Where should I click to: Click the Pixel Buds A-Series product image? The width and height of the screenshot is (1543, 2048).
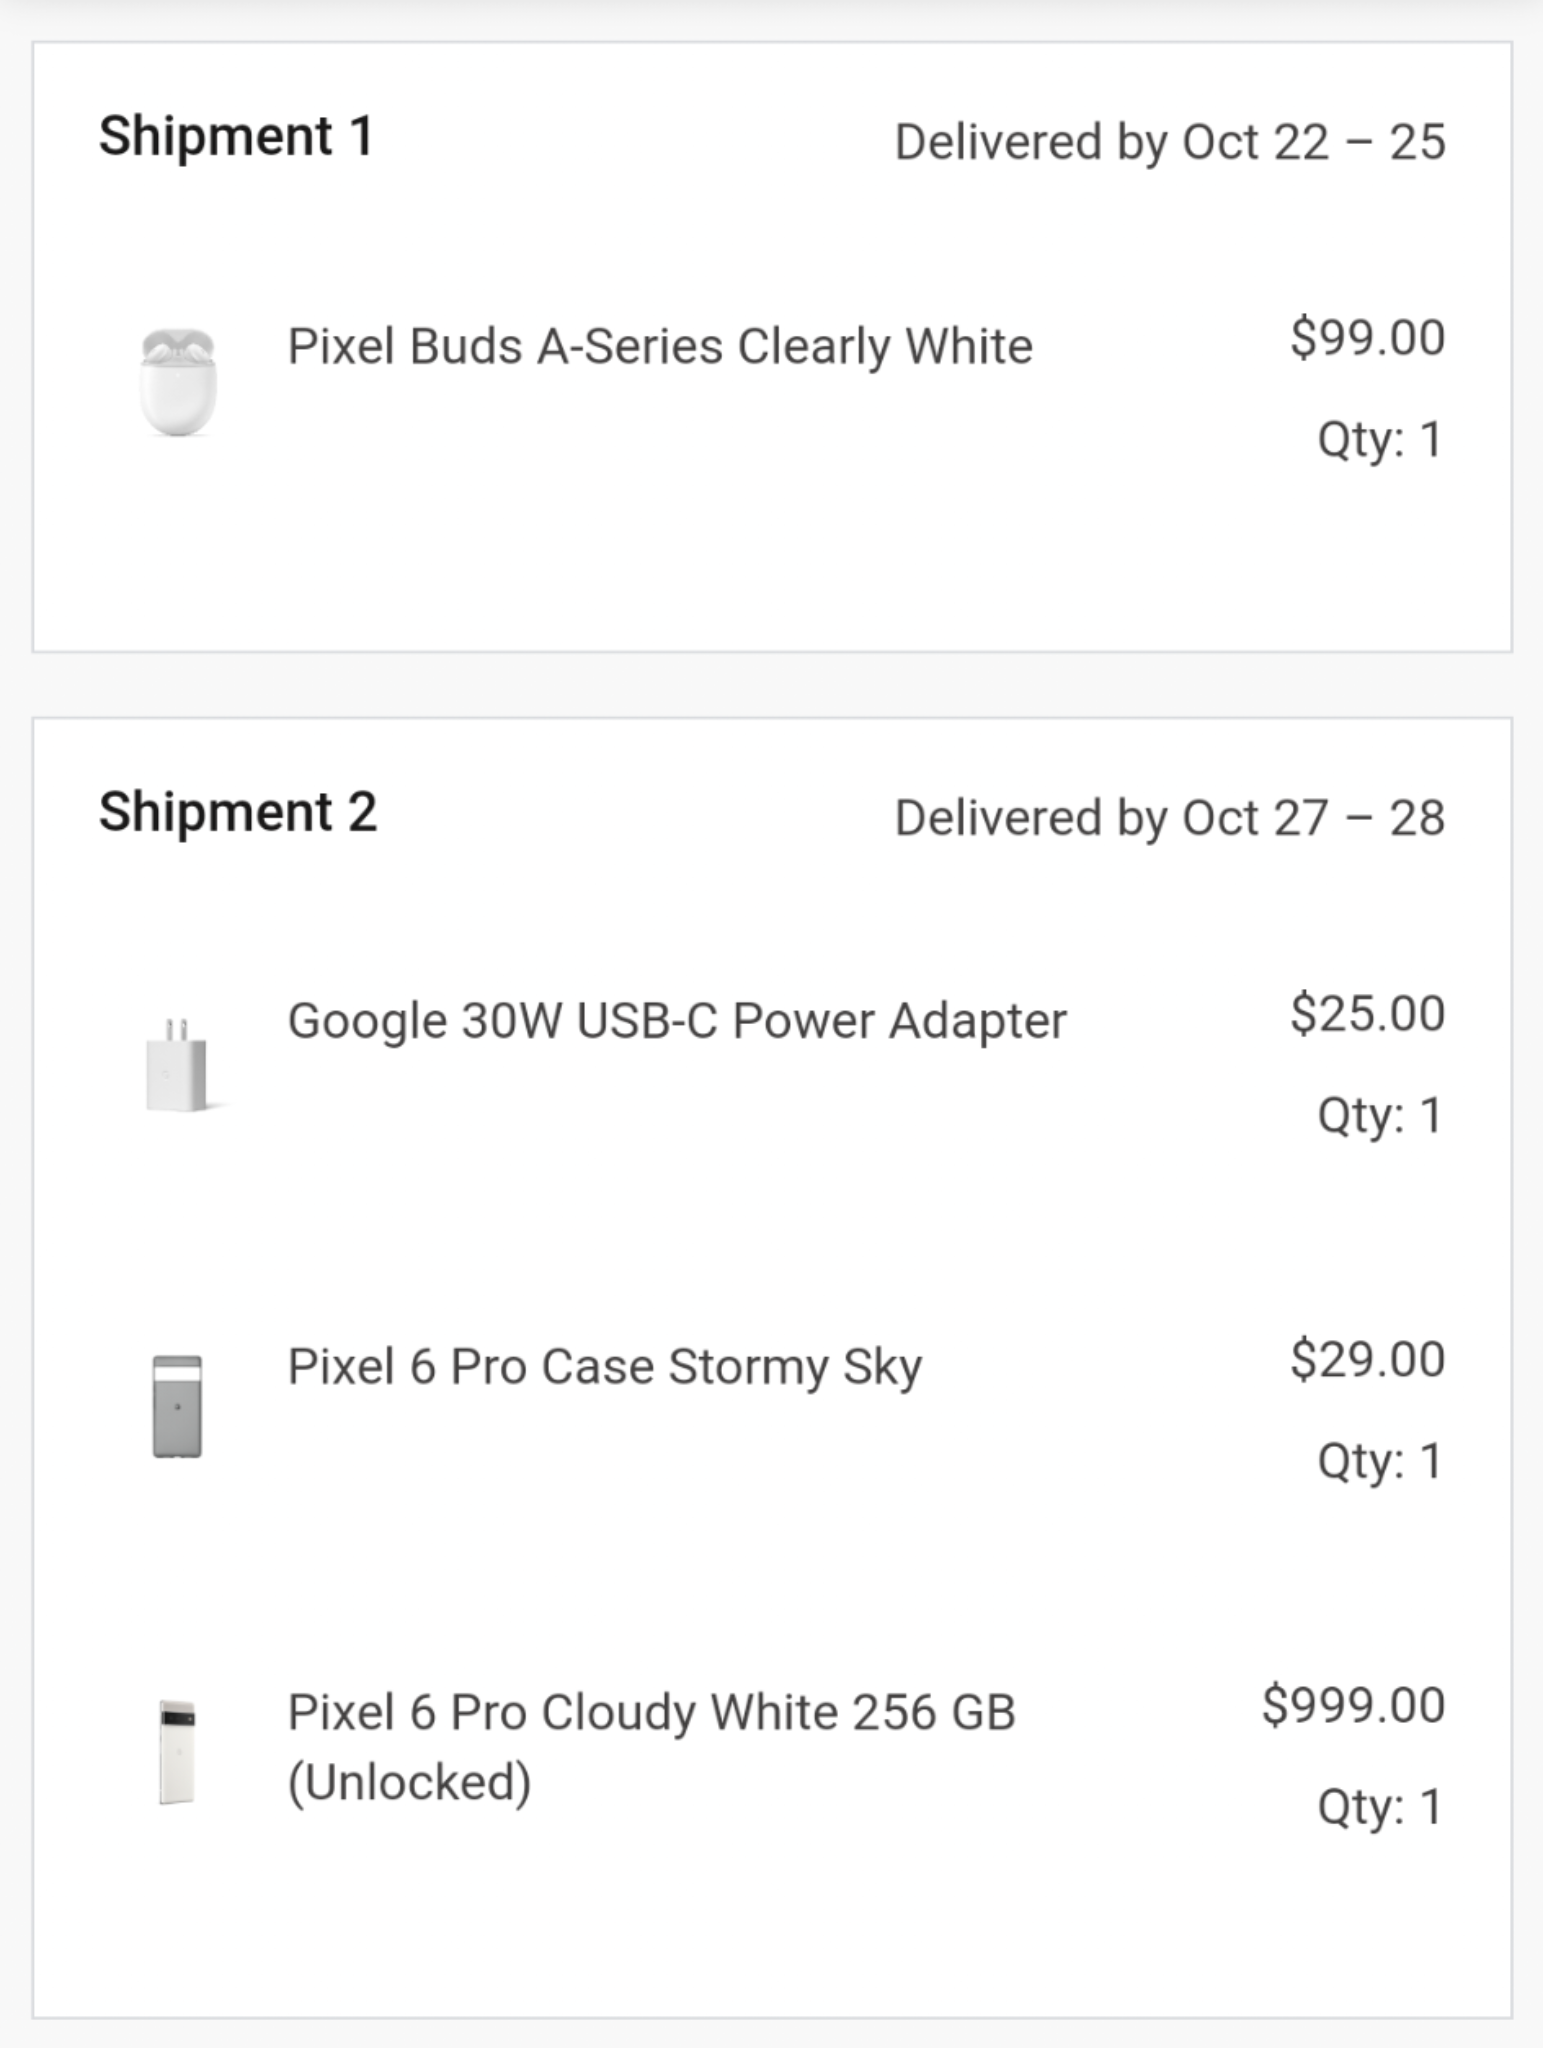click(x=178, y=382)
